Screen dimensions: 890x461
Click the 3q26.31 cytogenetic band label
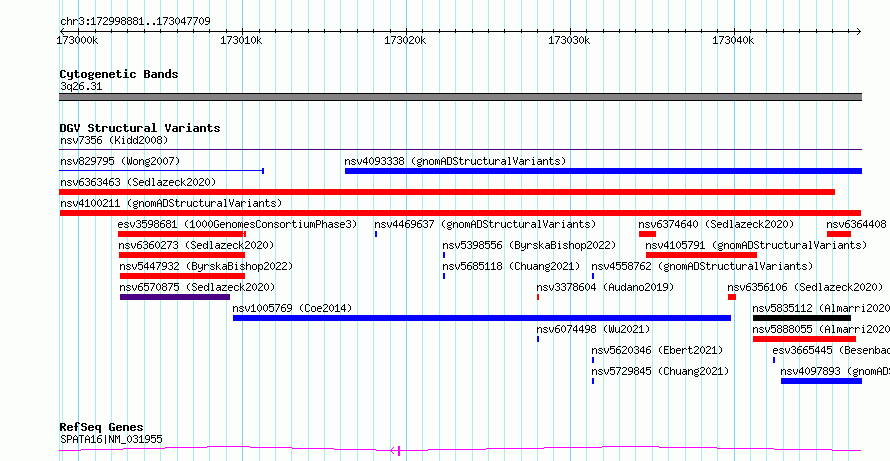pyautogui.click(x=81, y=87)
